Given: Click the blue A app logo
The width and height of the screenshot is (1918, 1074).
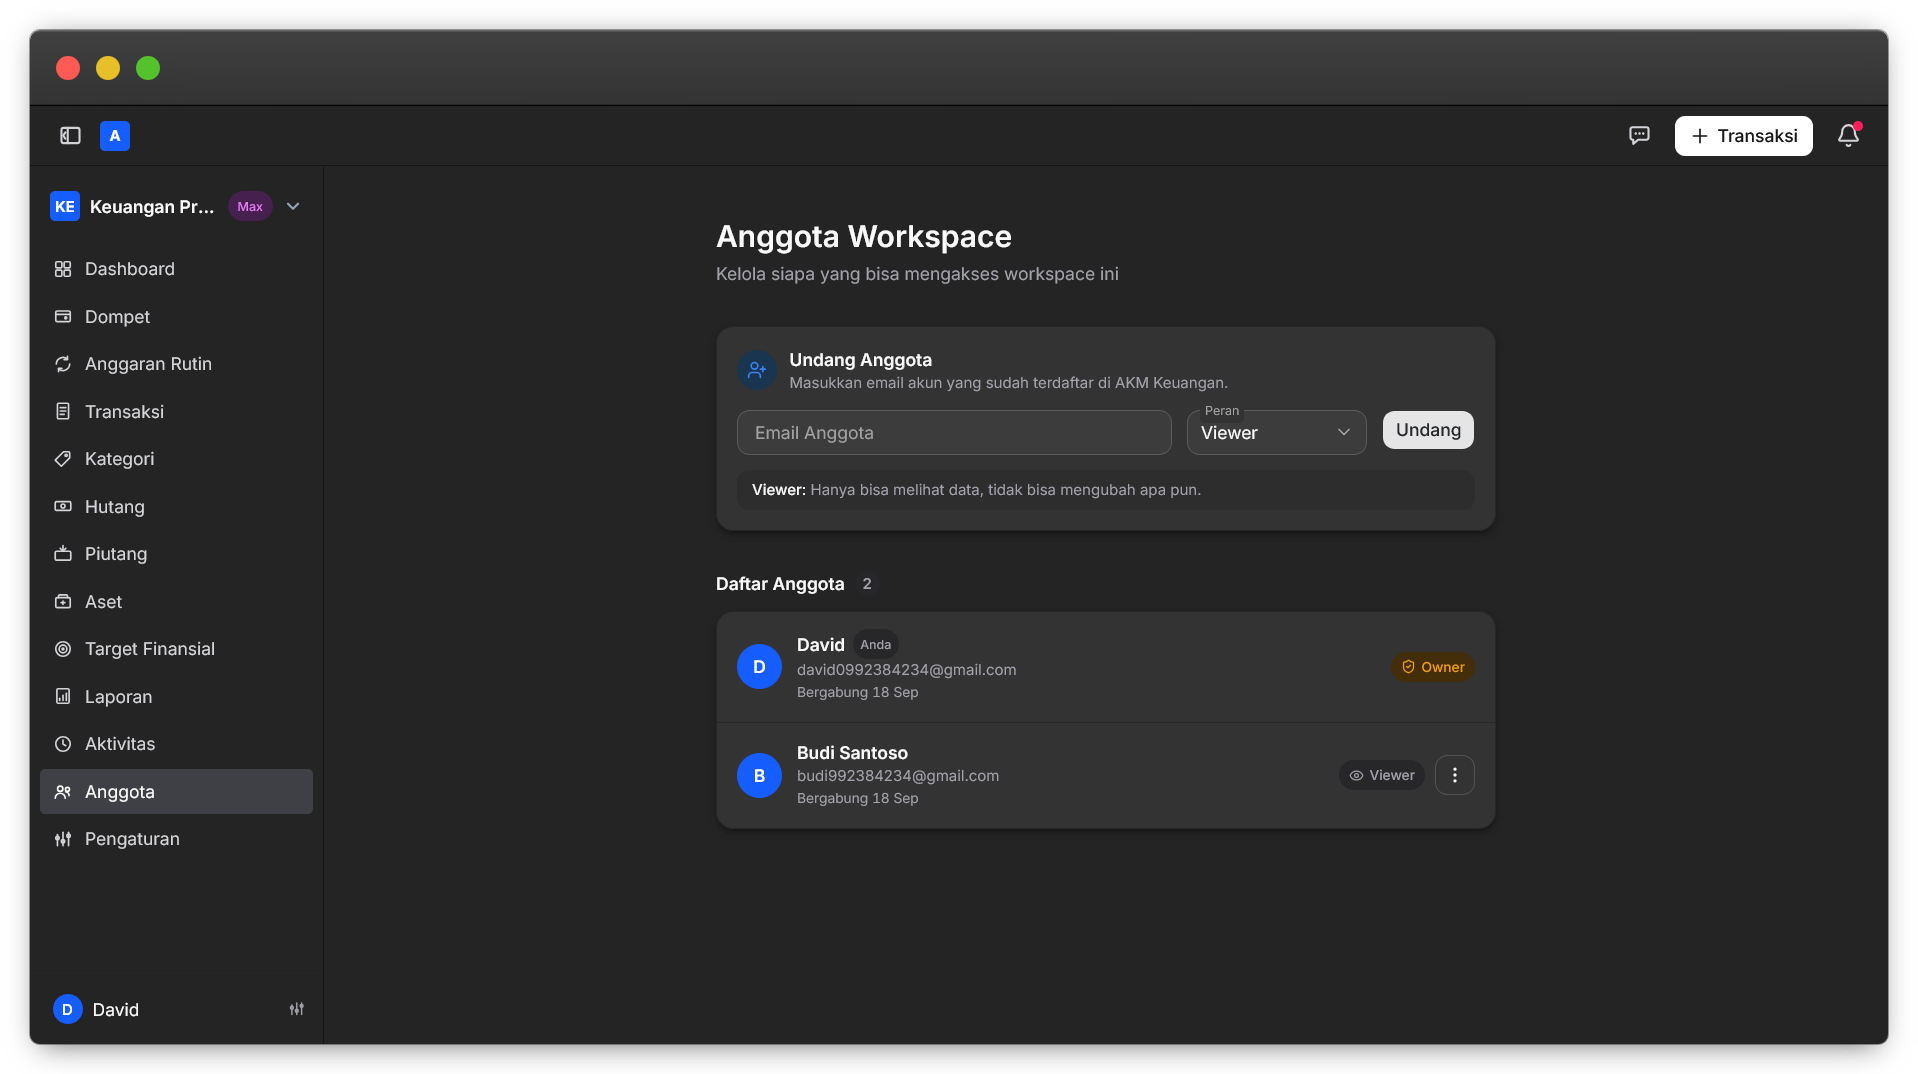Looking at the screenshot, I should (x=115, y=136).
